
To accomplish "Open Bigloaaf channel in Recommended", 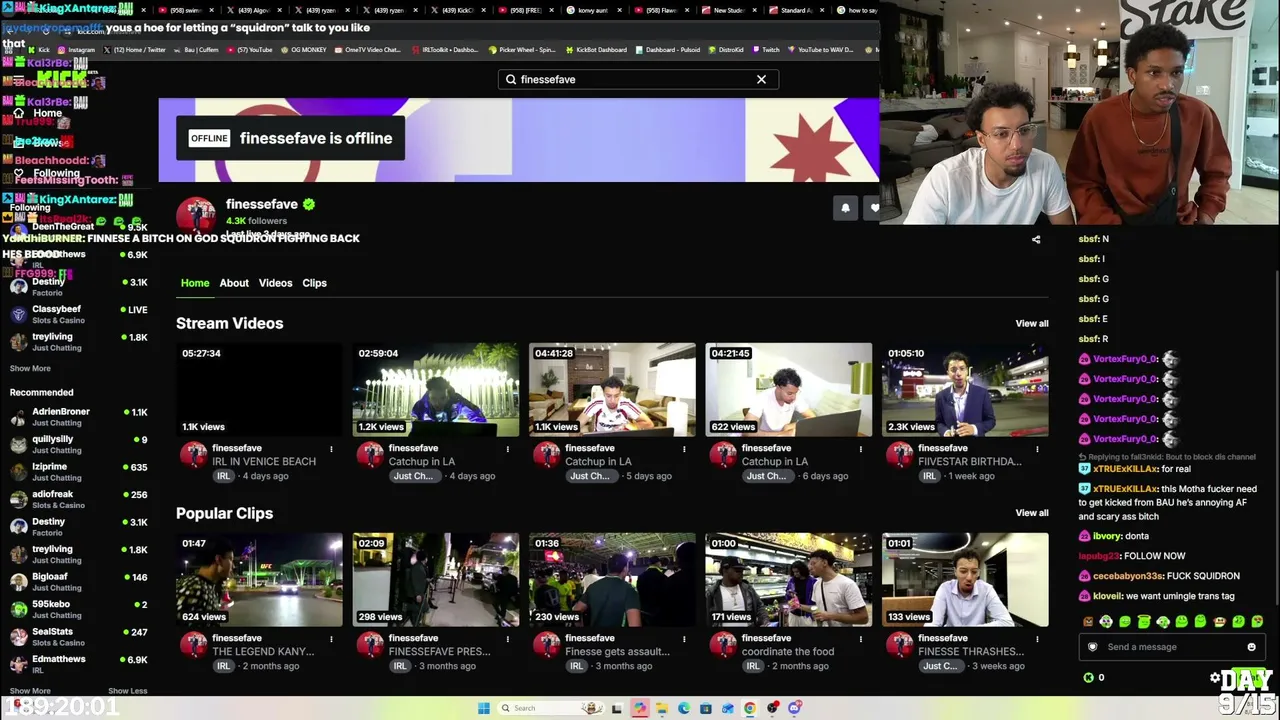I will pos(78,582).
